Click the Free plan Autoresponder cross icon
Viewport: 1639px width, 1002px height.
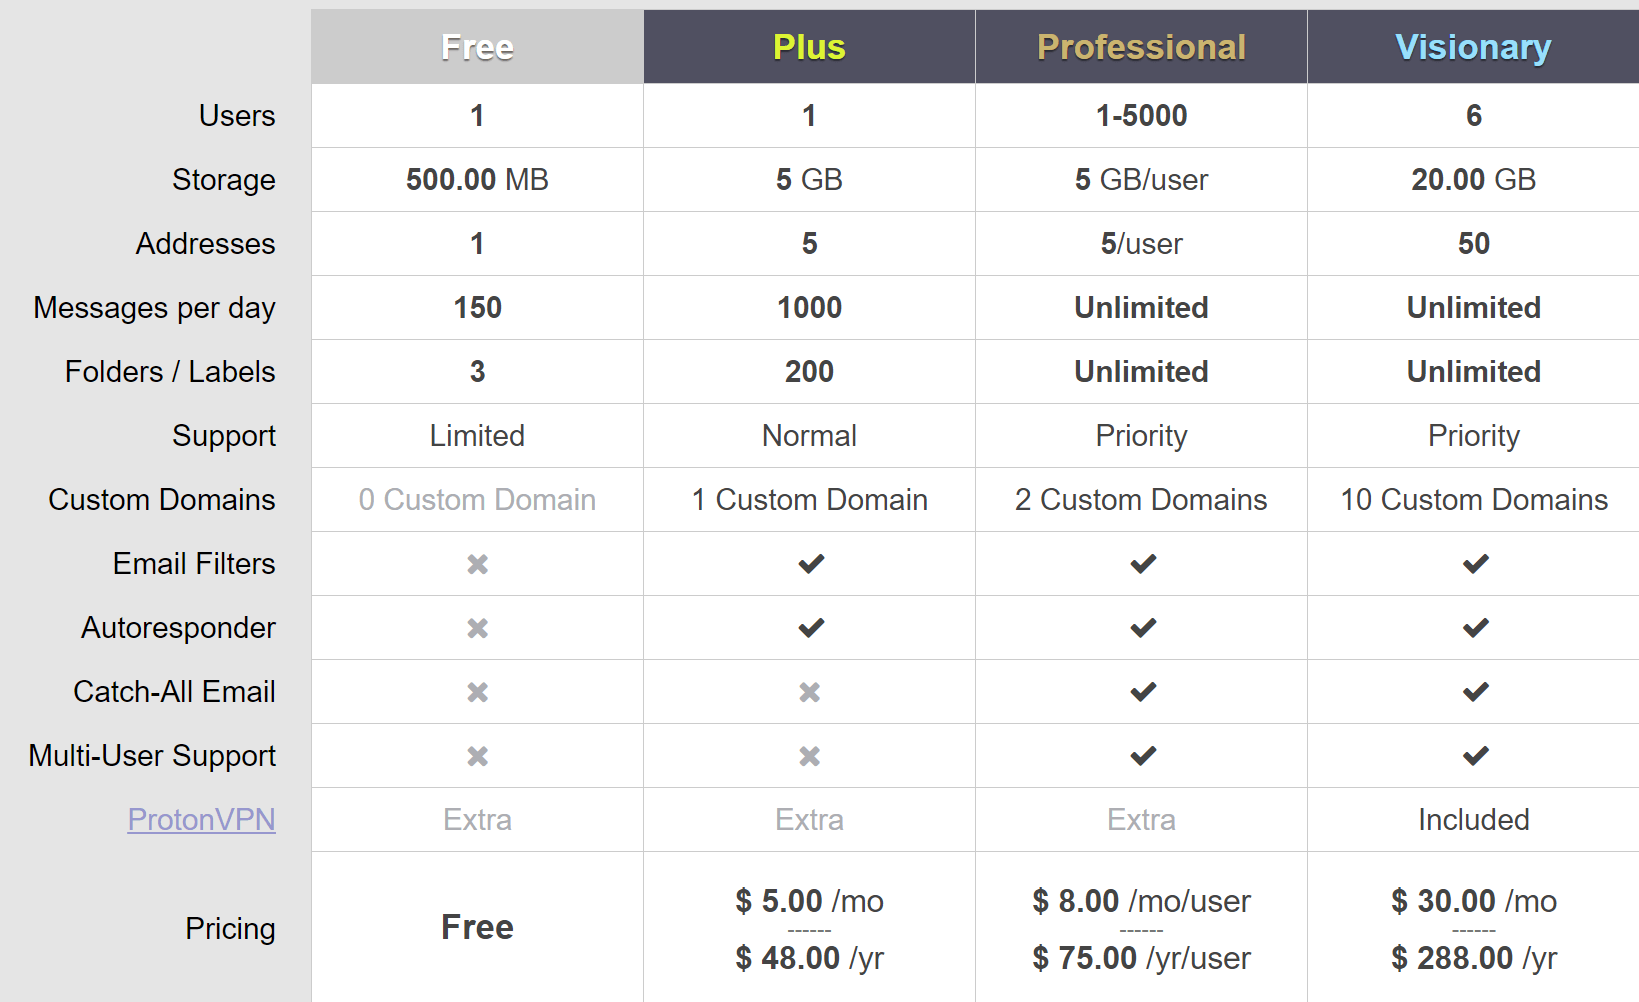click(478, 628)
